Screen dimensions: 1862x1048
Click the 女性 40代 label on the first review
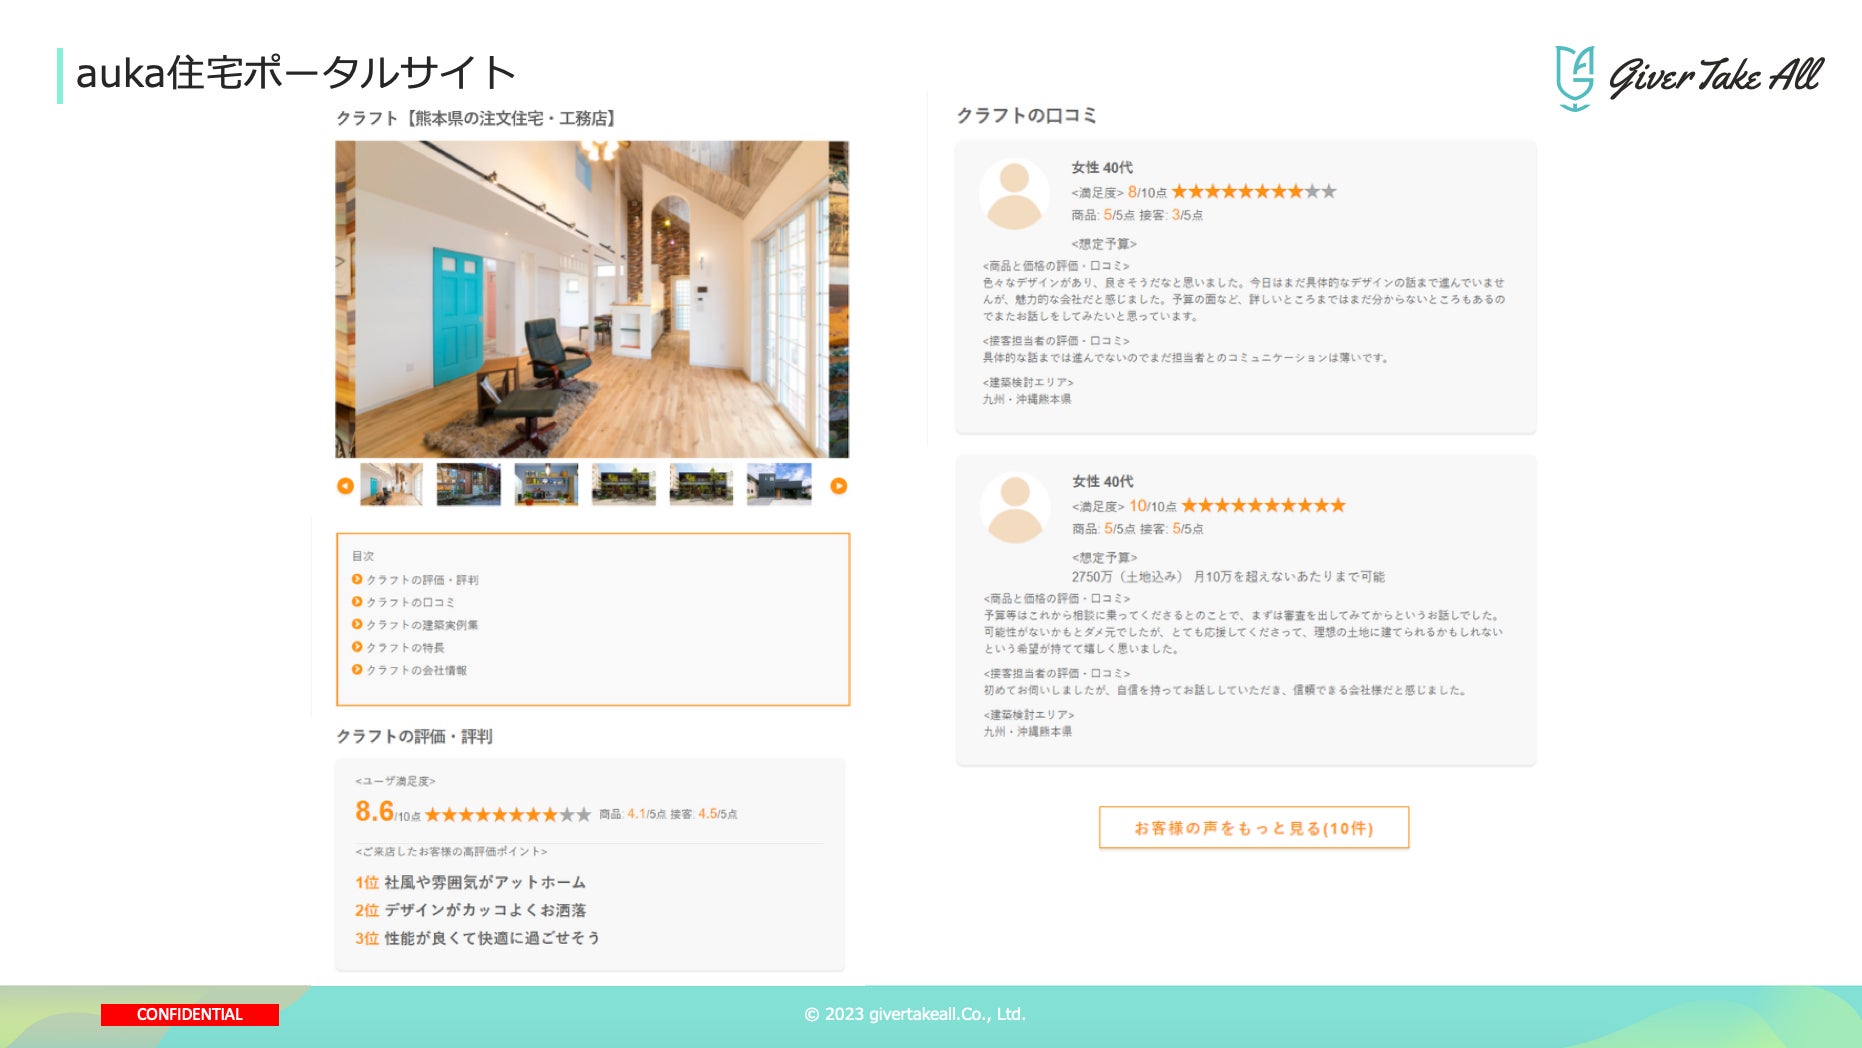tap(1102, 167)
